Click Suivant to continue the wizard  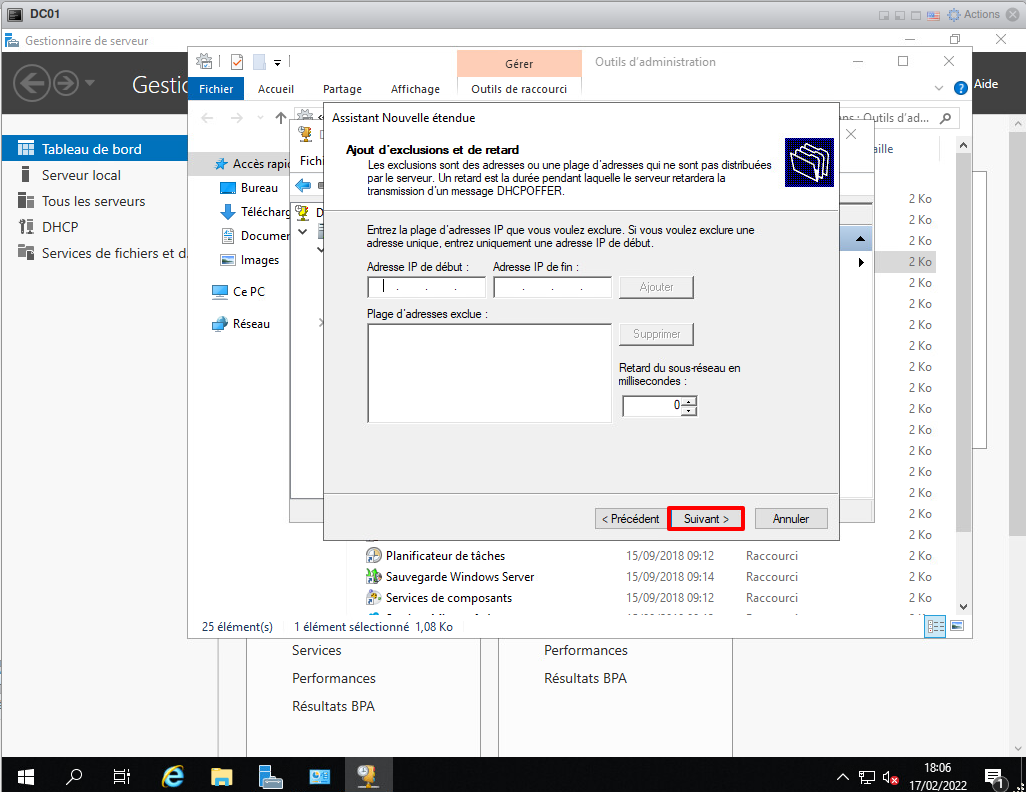pos(706,519)
